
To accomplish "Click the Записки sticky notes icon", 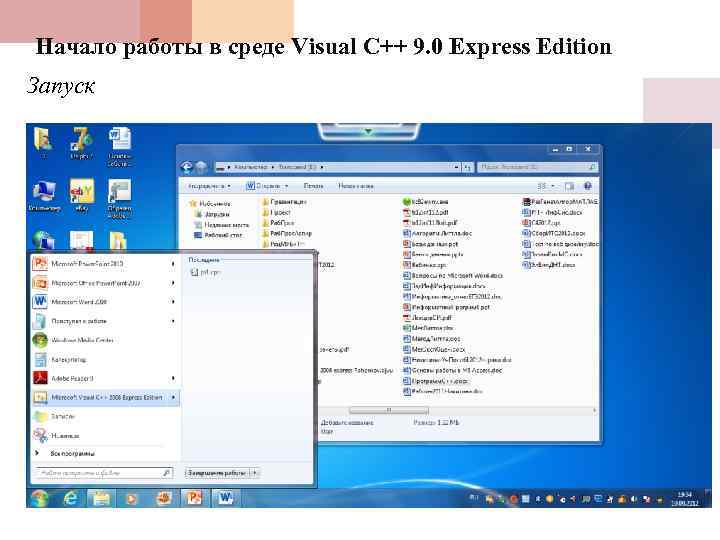I will coord(40,416).
